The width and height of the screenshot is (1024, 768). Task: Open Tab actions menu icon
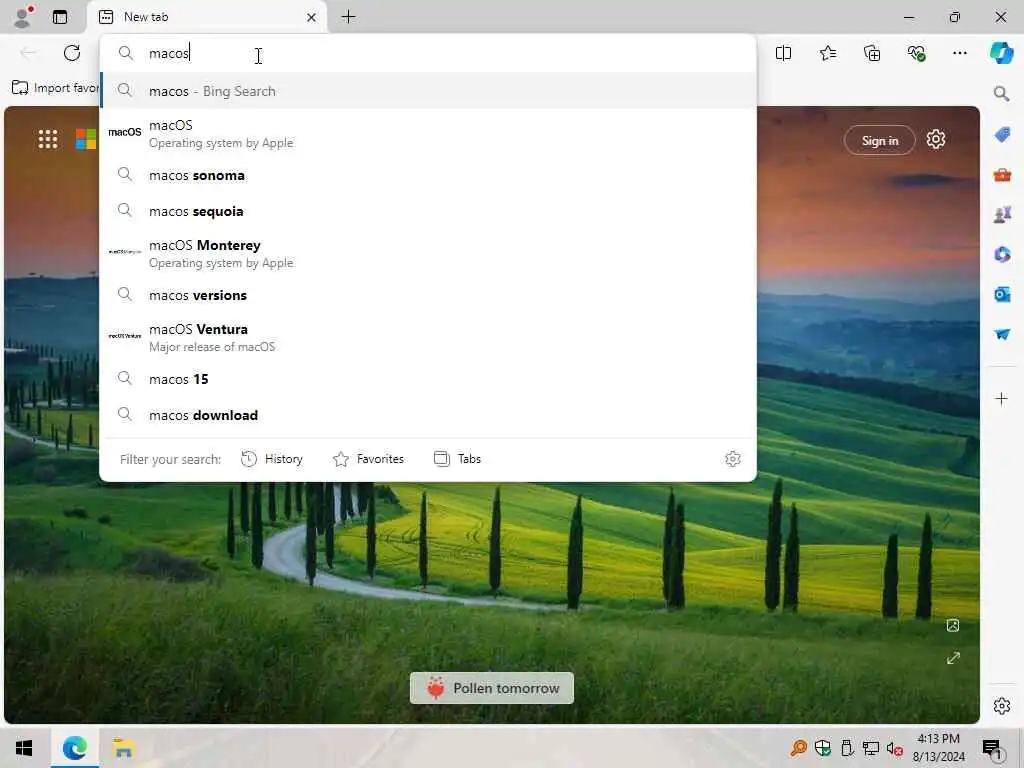click(60, 17)
